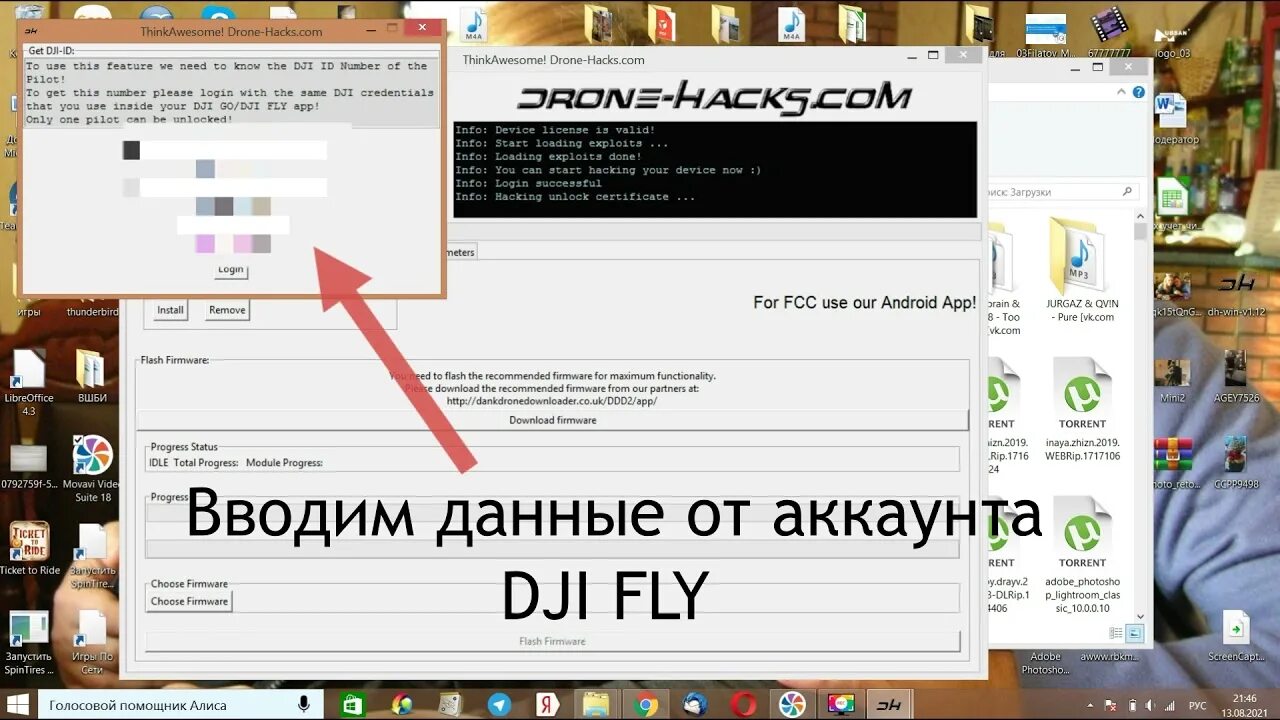This screenshot has height=720, width=1280.
Task: Click the Login button in the DJI-ID dialog
Action: click(231, 269)
